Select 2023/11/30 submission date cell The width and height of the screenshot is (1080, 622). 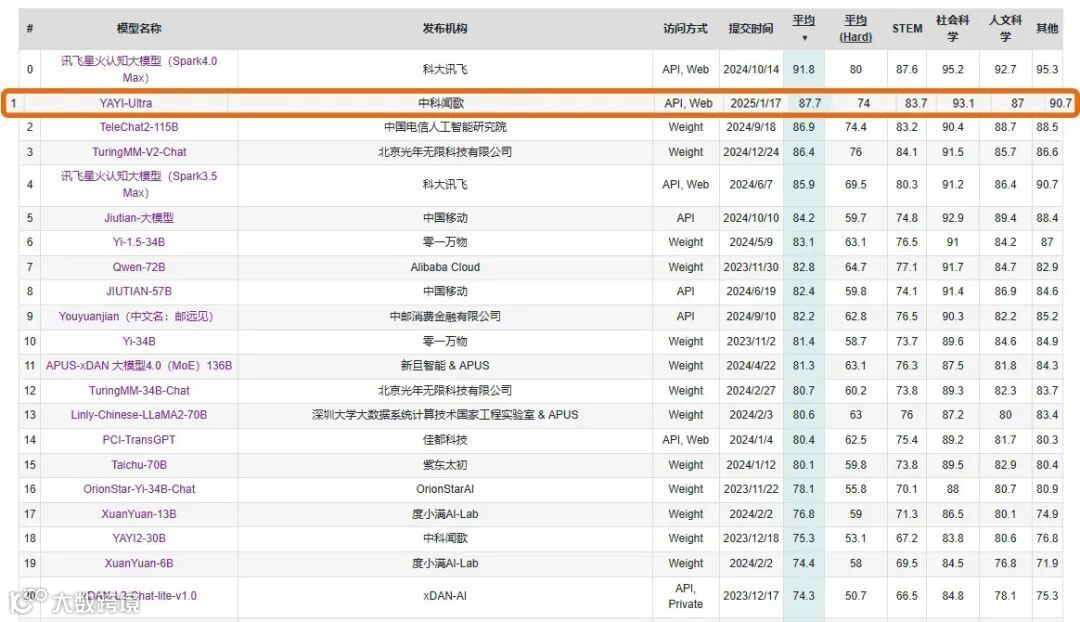[751, 267]
